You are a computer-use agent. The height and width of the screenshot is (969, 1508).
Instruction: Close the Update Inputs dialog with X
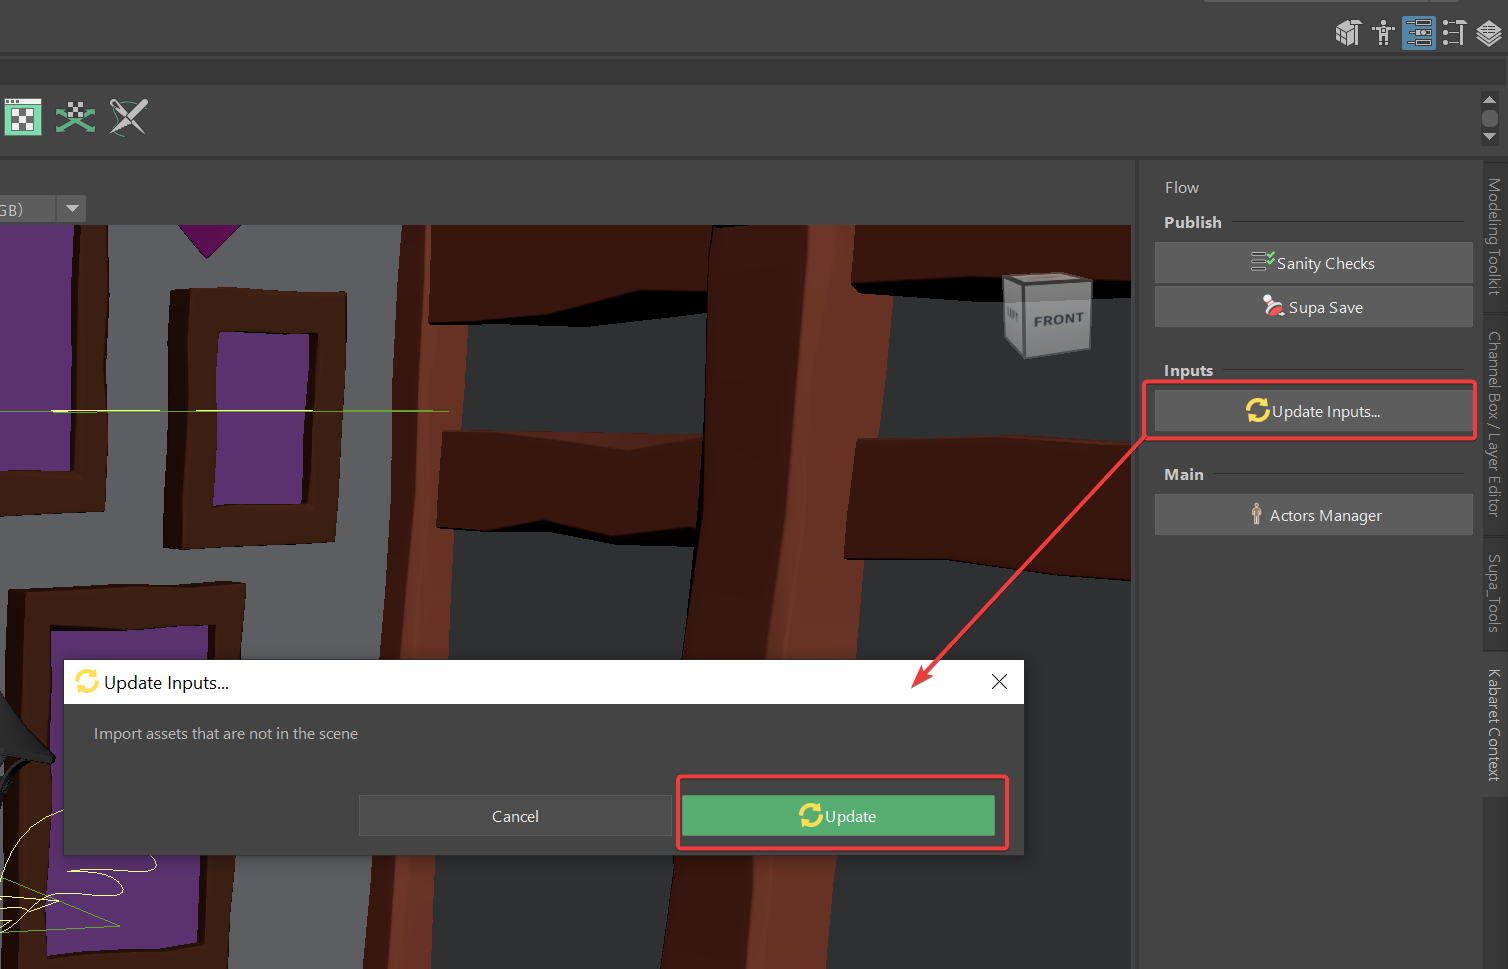coord(999,682)
